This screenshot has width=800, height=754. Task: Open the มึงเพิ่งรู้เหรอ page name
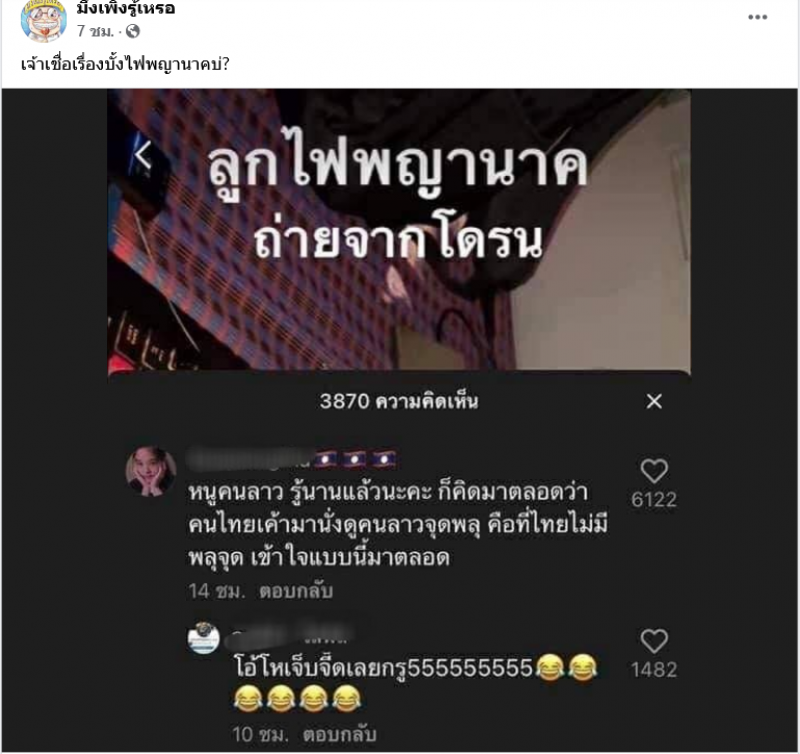pos(126,8)
